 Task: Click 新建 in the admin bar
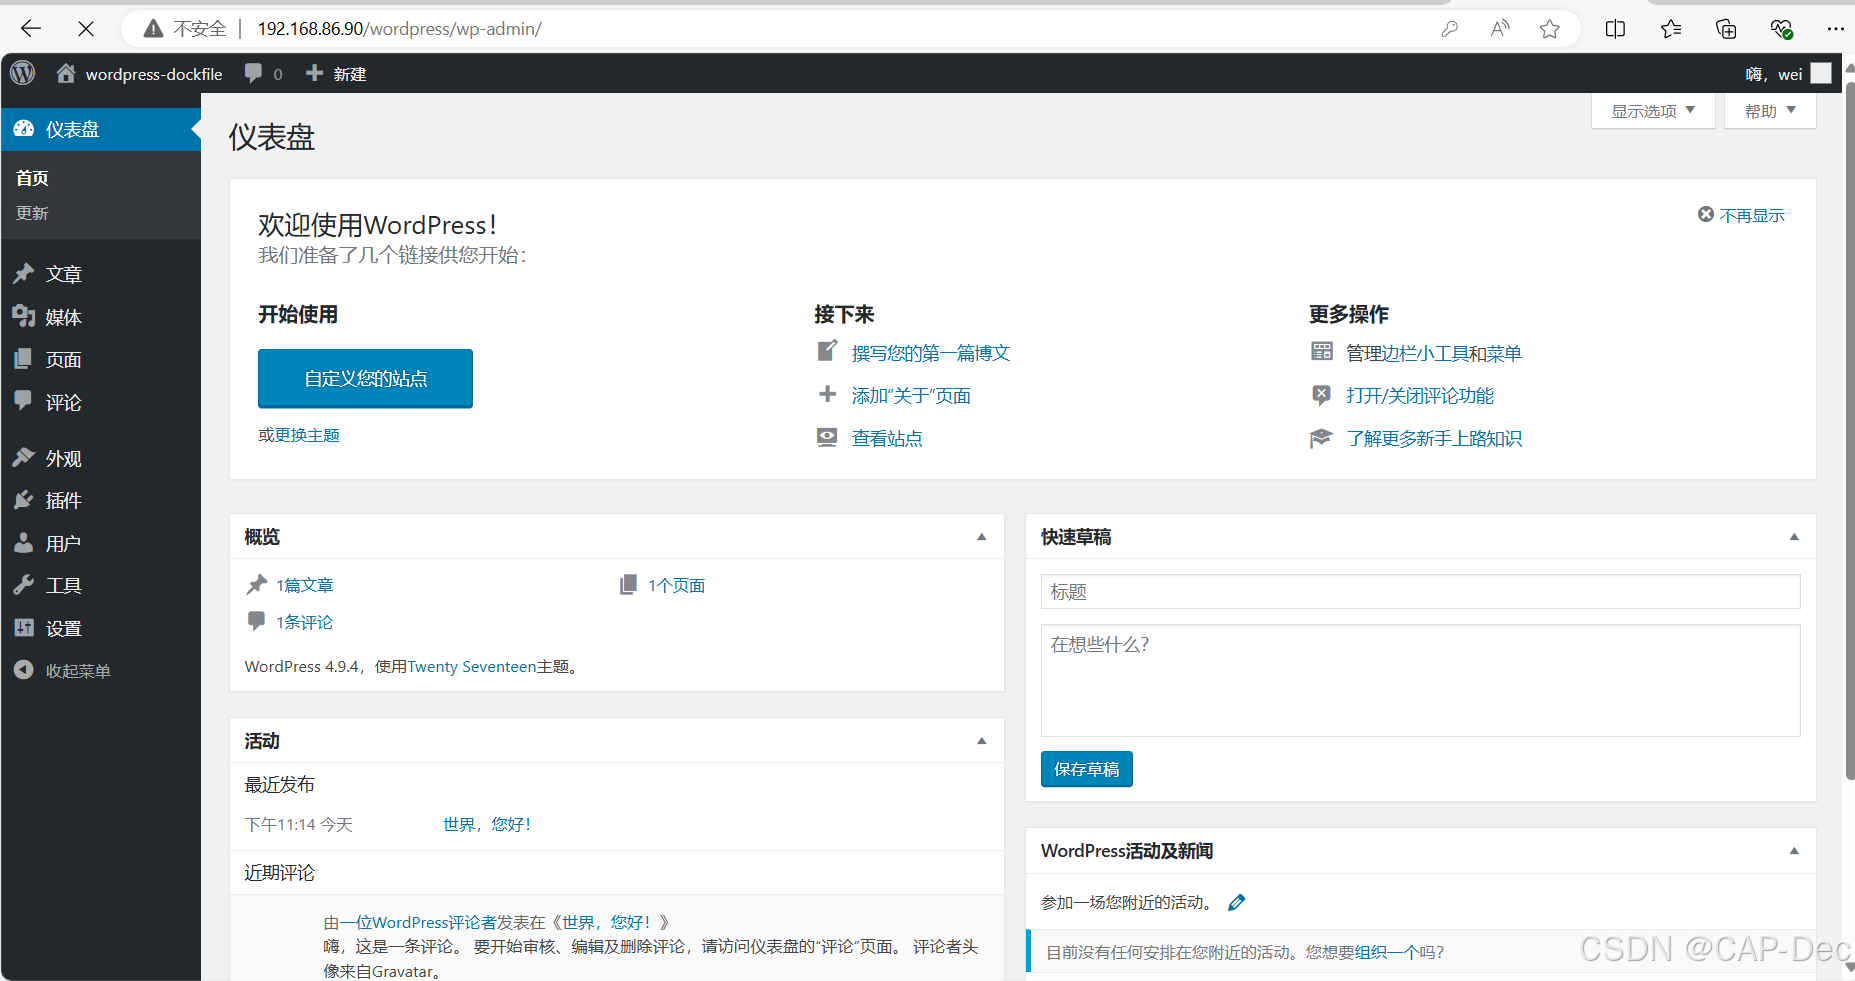pos(336,74)
